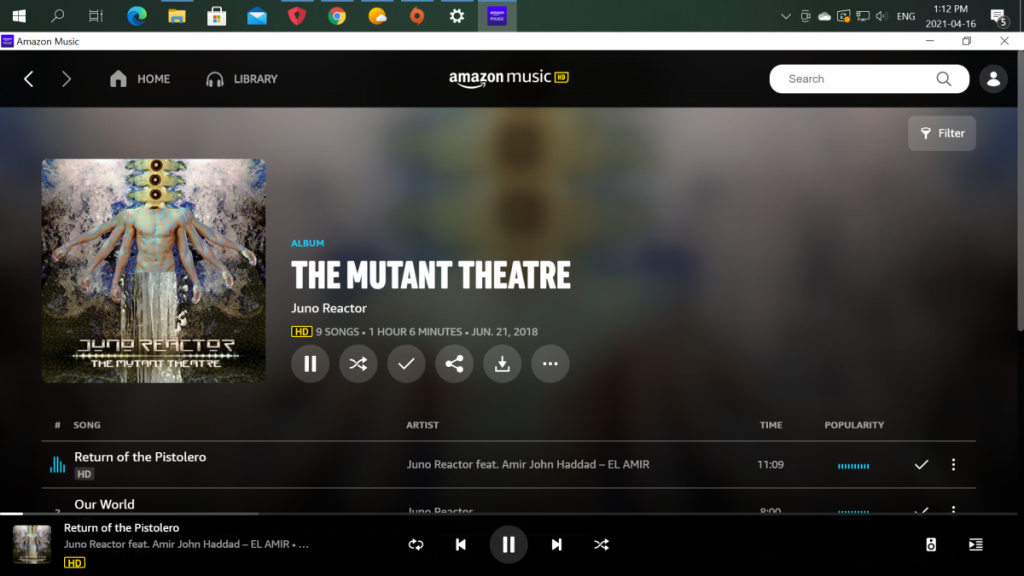Screen dimensions: 1024x576
Task: Click the now-playing title Return of the Pistolero
Action: [x=121, y=528]
